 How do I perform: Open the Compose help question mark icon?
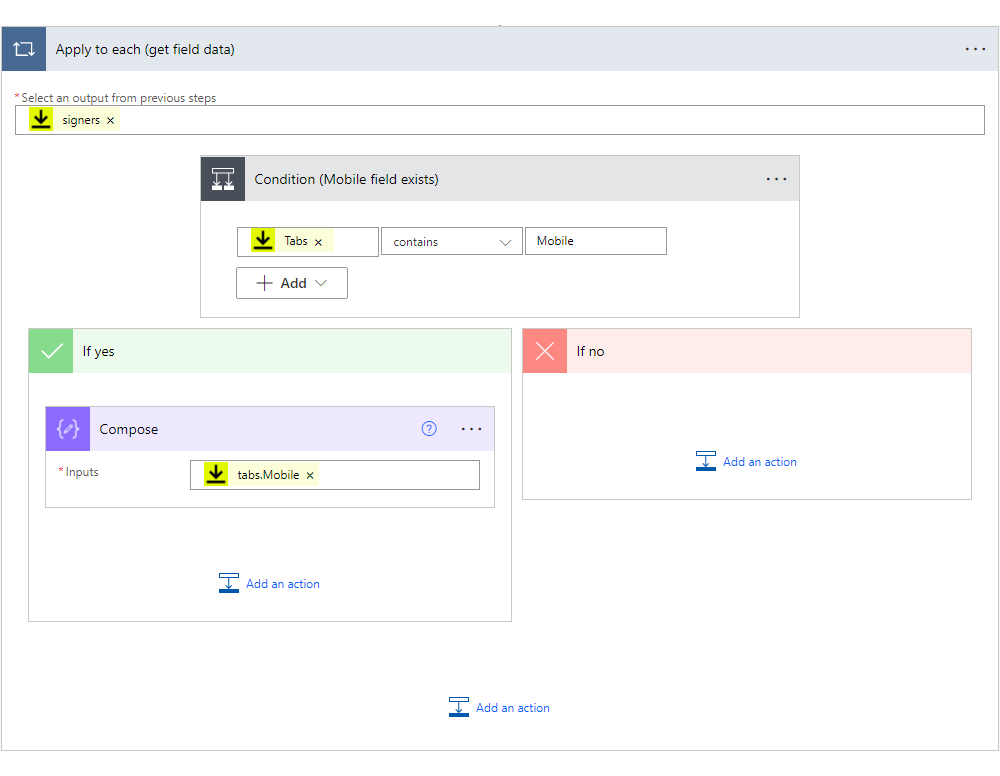(428, 428)
